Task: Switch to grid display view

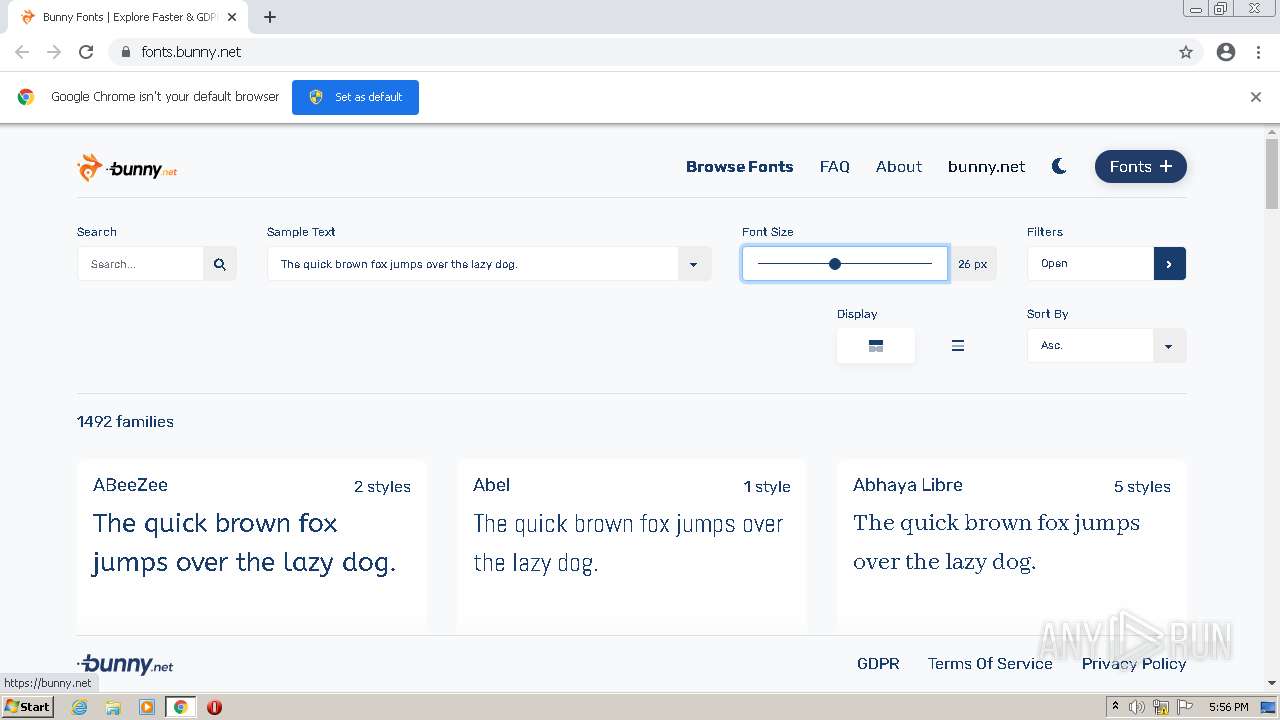Action: pyautogui.click(x=876, y=346)
